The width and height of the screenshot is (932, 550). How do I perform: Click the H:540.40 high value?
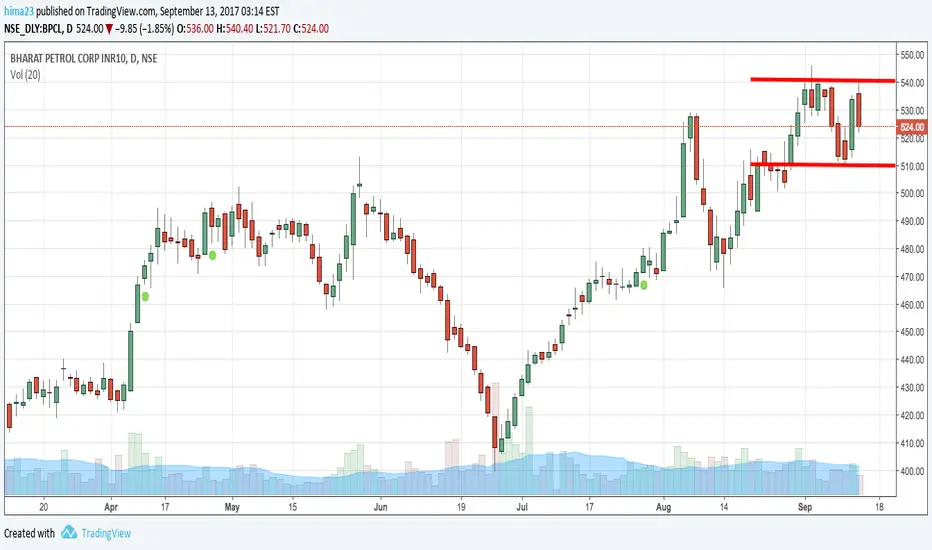(x=235, y=29)
